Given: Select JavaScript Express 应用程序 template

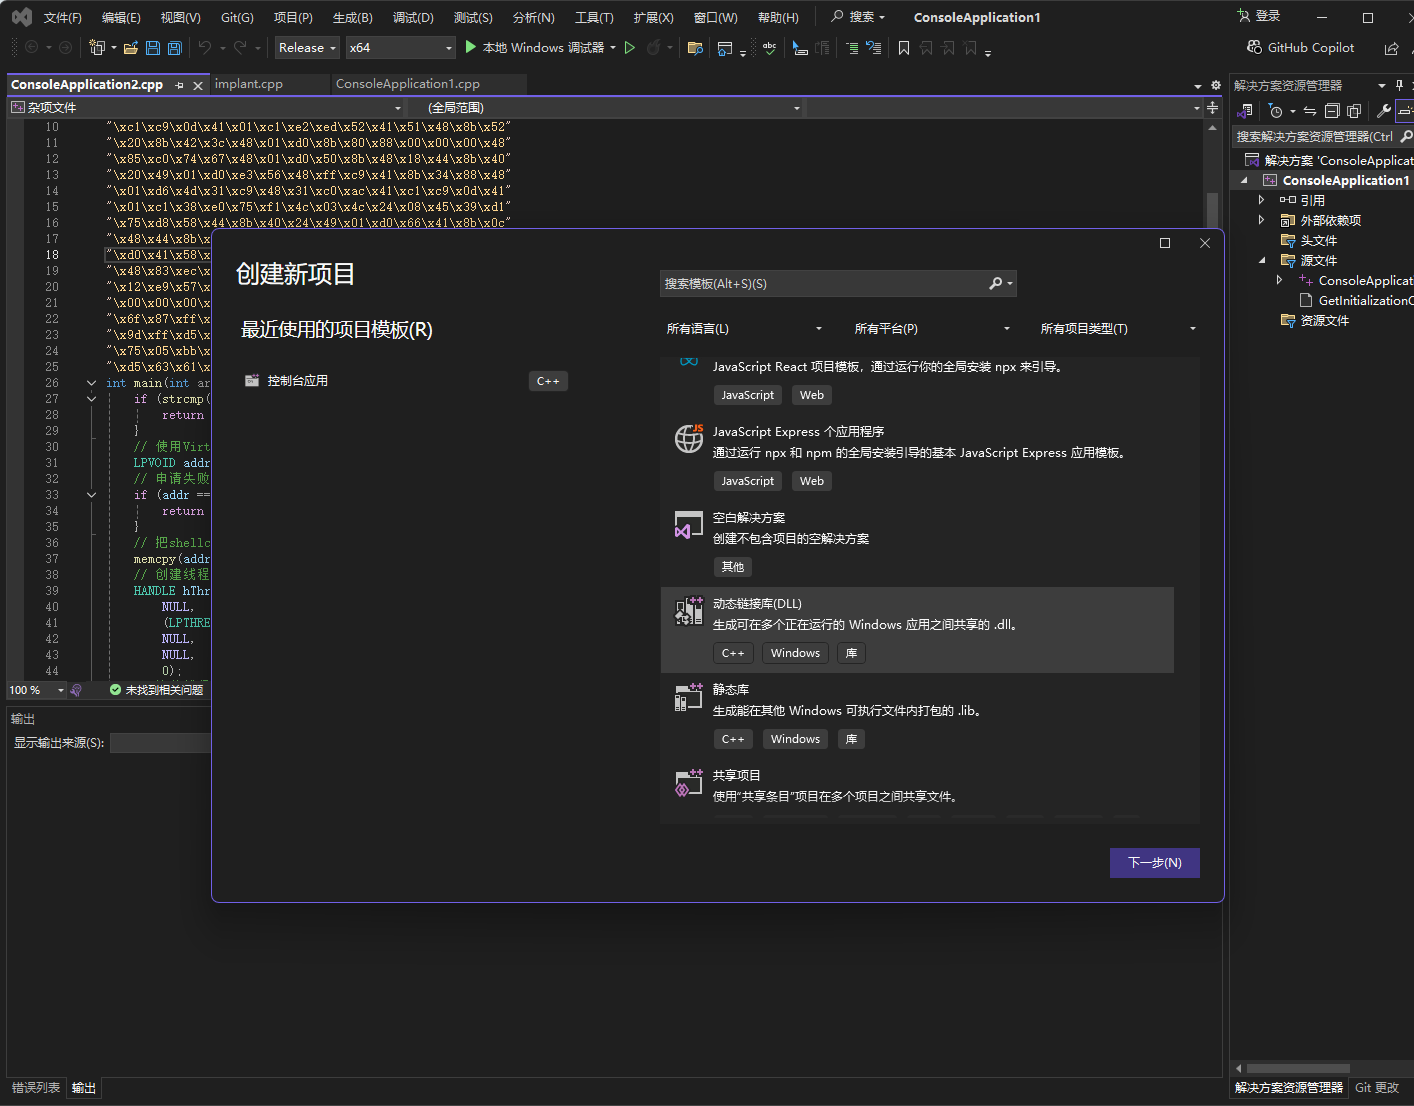Looking at the screenshot, I should [917, 457].
